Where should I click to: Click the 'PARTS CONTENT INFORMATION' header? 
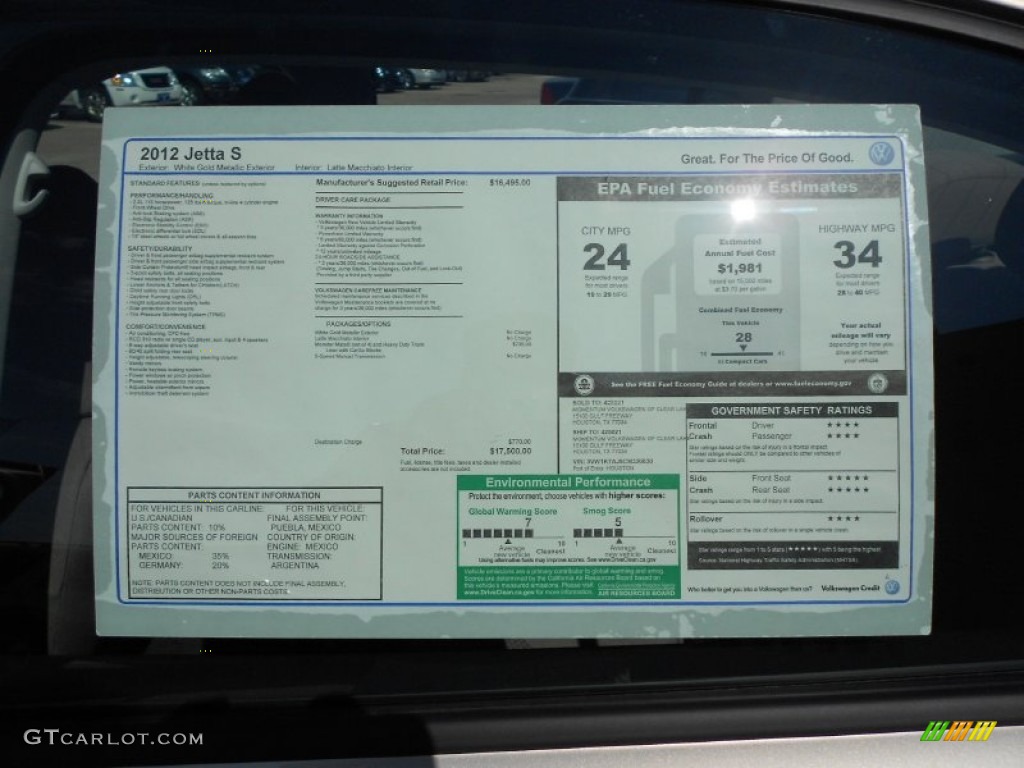tap(254, 495)
